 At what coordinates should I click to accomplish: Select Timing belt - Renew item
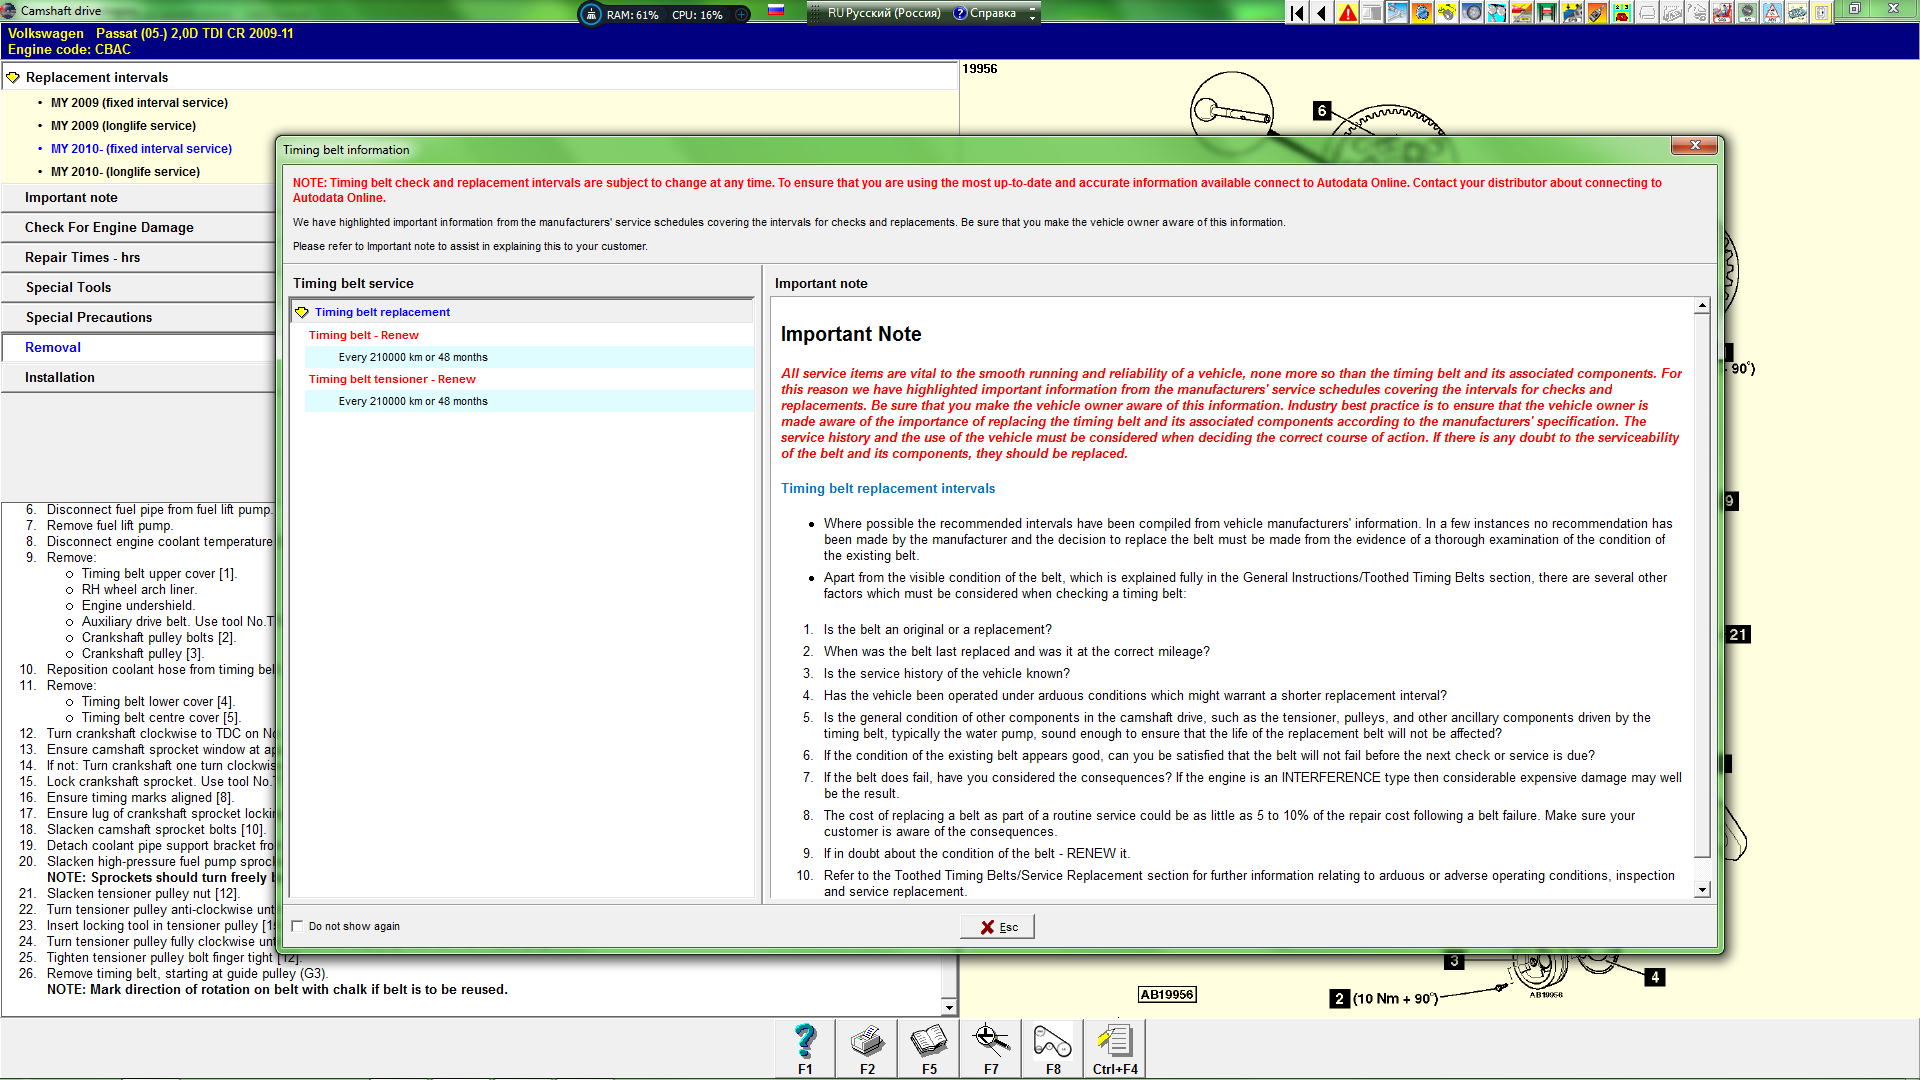[x=363, y=335]
